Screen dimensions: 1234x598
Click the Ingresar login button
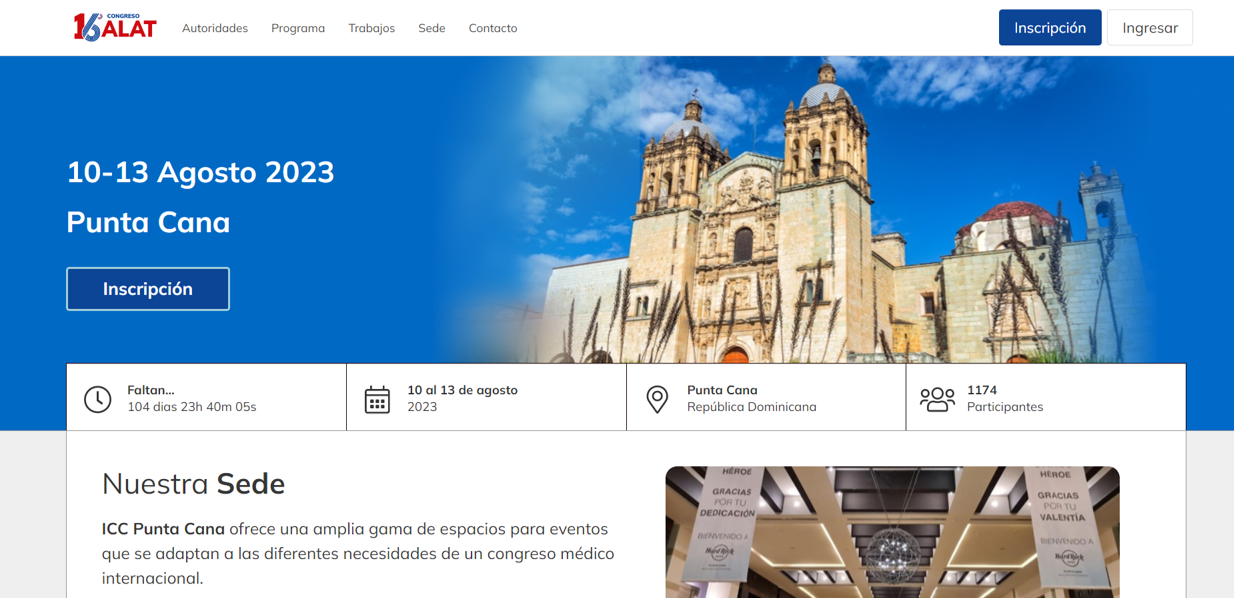1149,28
